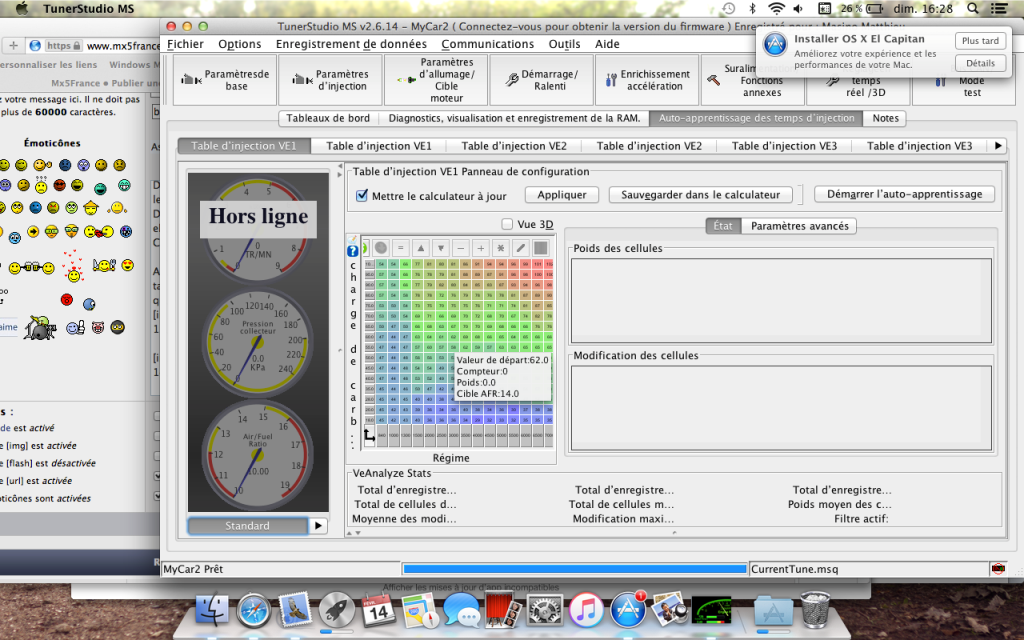
Task: Switch to the Diagnostics, visualisation tab
Action: (x=514, y=118)
